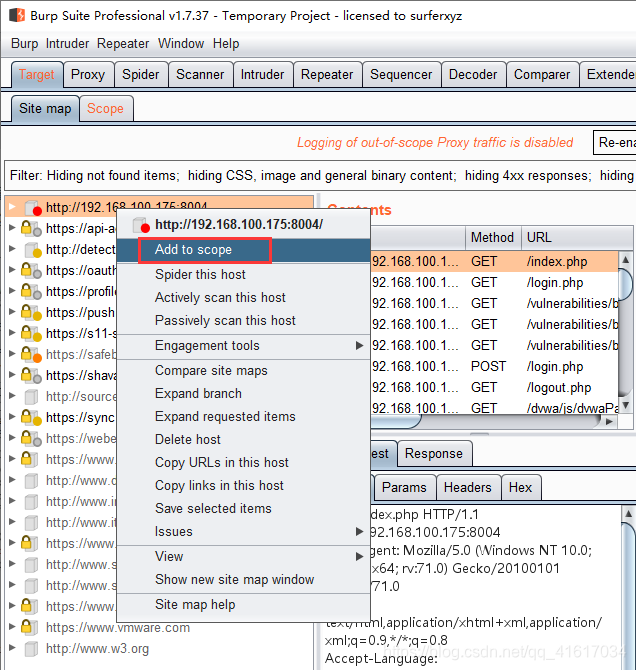
Task: Switch to the Scanner tab
Action: coord(200,75)
